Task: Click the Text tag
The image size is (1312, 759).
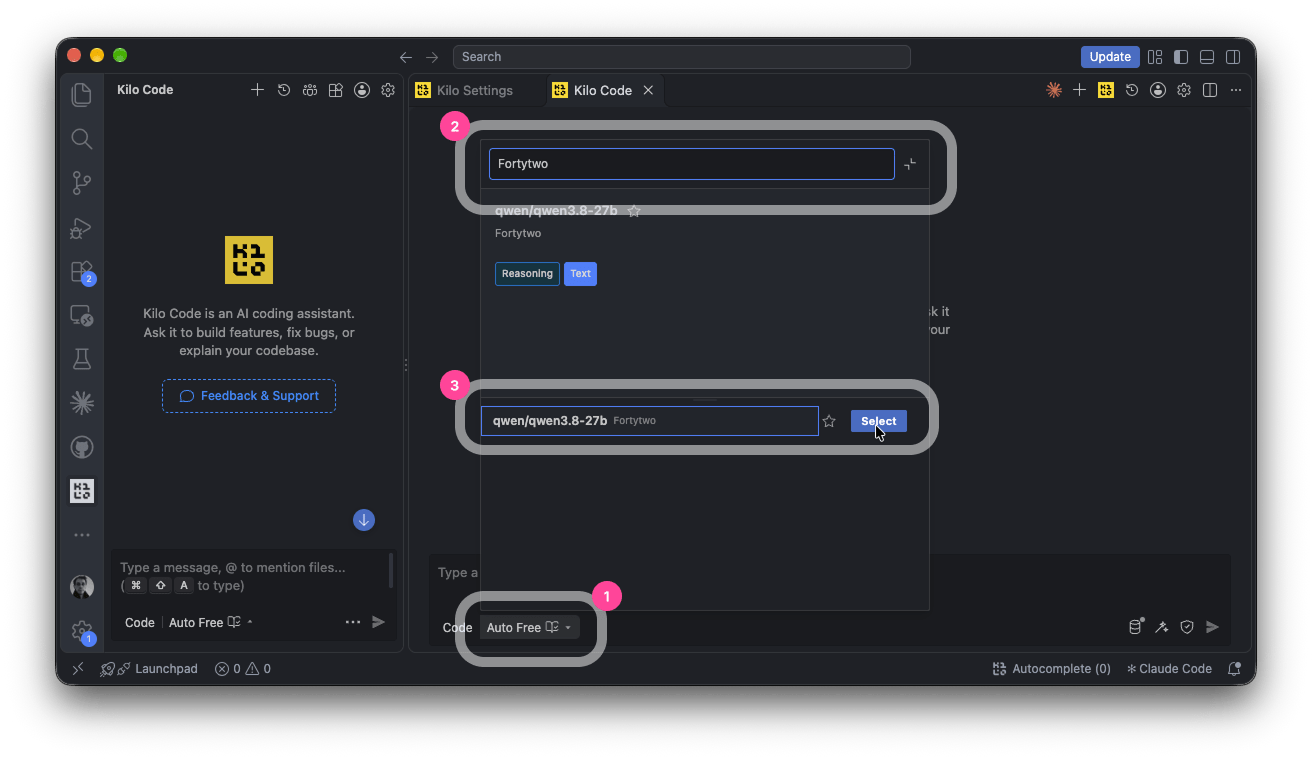Action: pos(580,274)
